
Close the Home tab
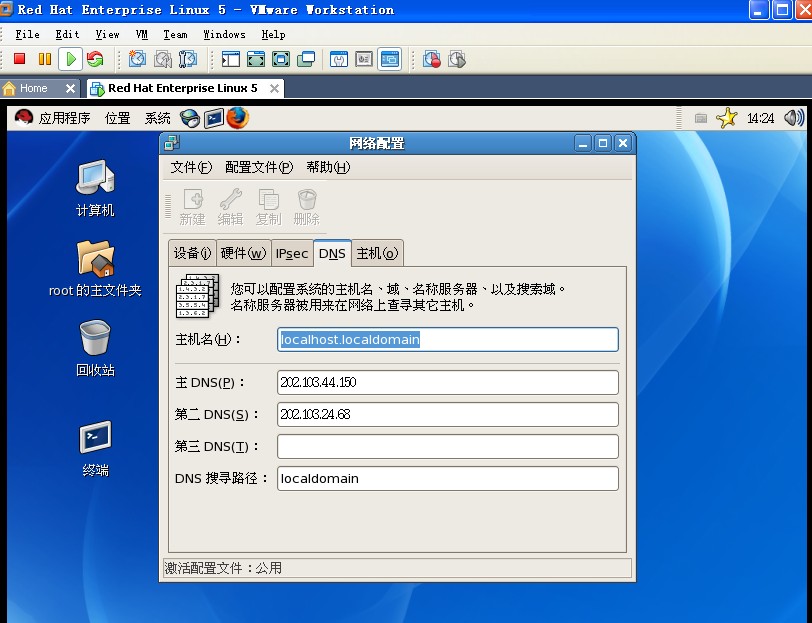pyautogui.click(x=70, y=89)
